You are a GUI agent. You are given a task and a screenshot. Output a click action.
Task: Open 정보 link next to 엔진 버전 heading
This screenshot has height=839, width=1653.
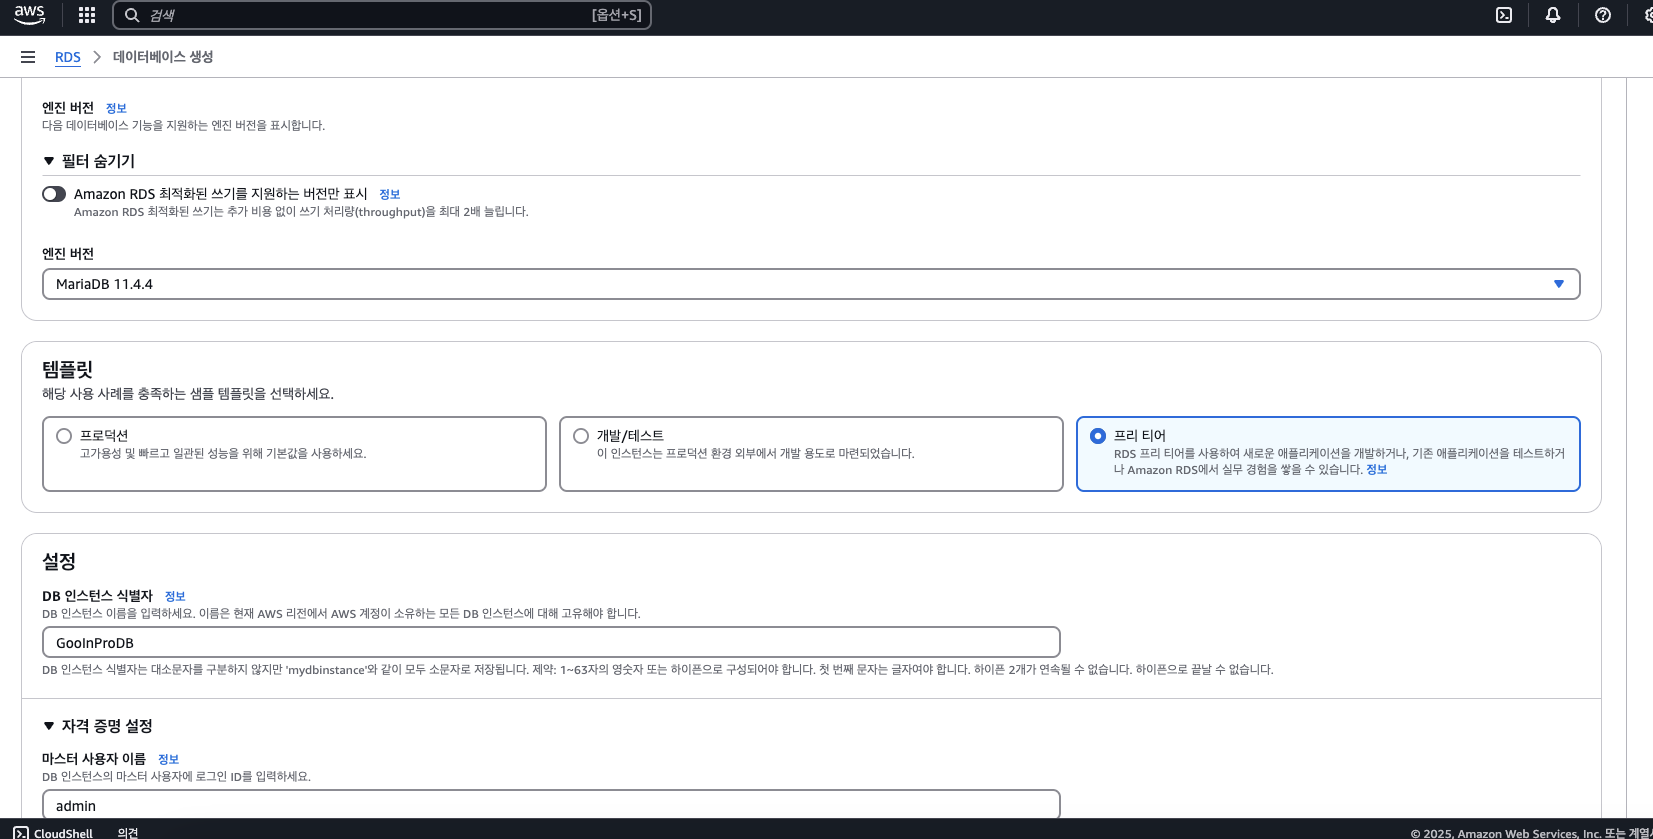coord(116,108)
